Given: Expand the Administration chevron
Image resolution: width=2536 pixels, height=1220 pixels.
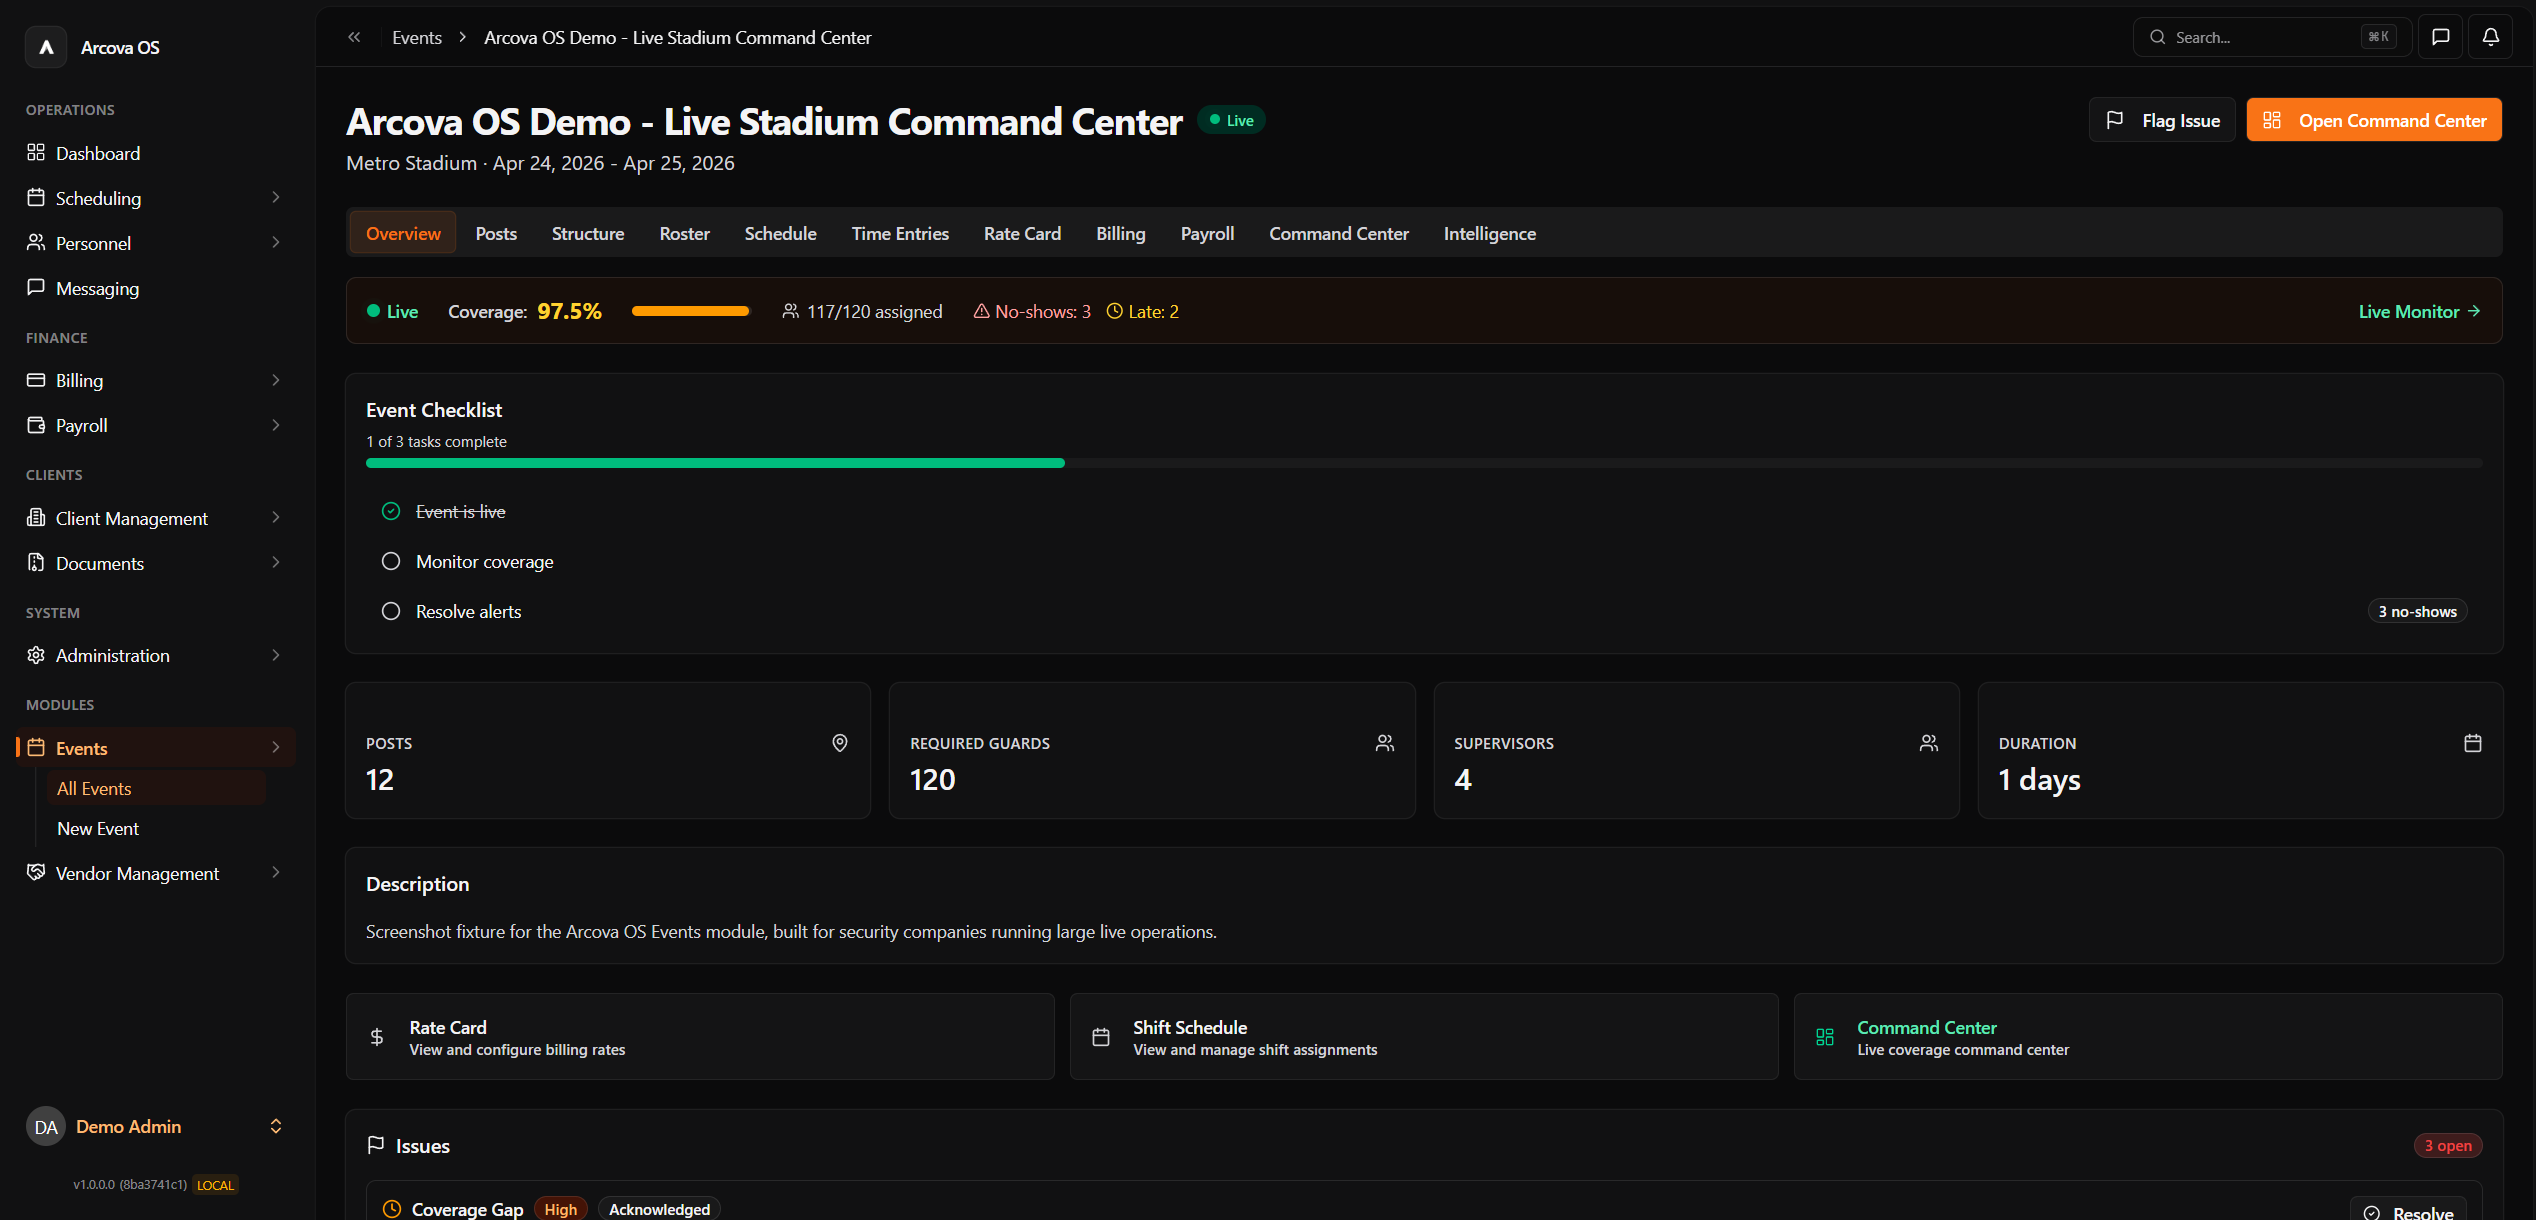Looking at the screenshot, I should 276,655.
